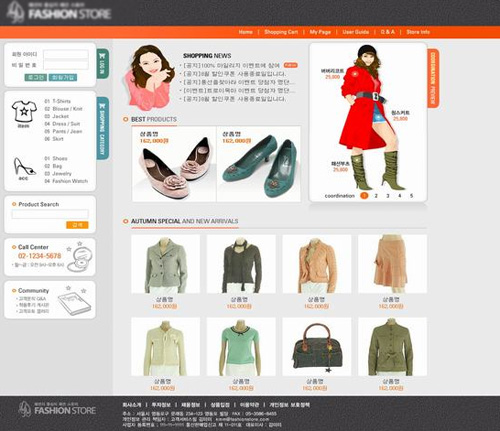Click the orange product search button
500x431 pixels.
click(x=77, y=225)
